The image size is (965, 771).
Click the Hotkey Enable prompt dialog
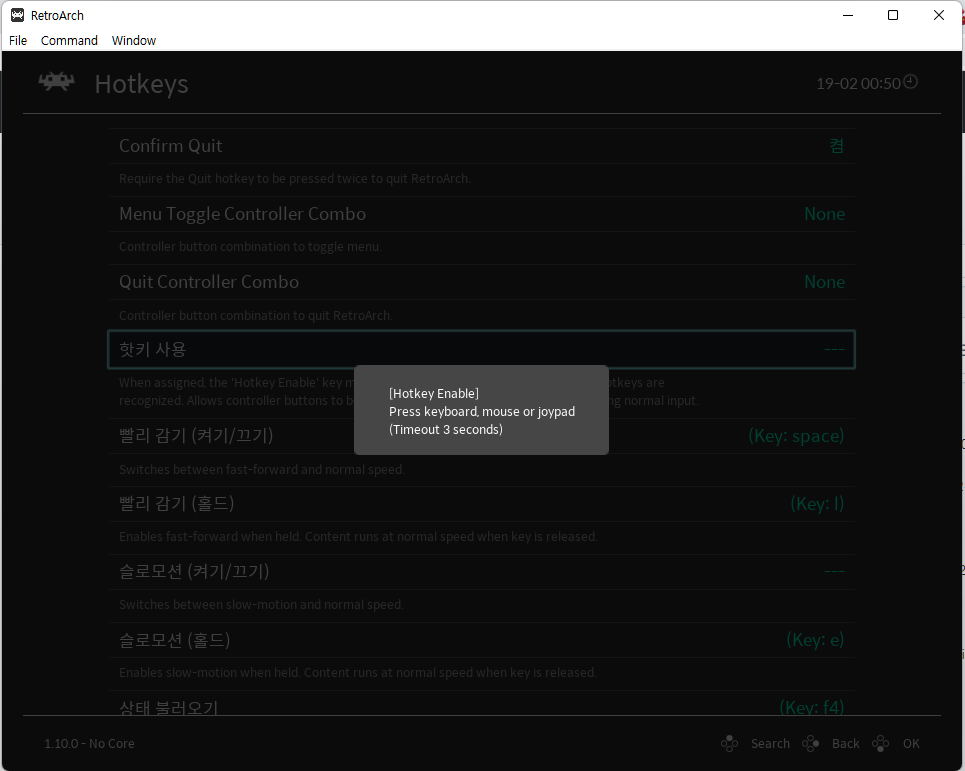(x=481, y=410)
